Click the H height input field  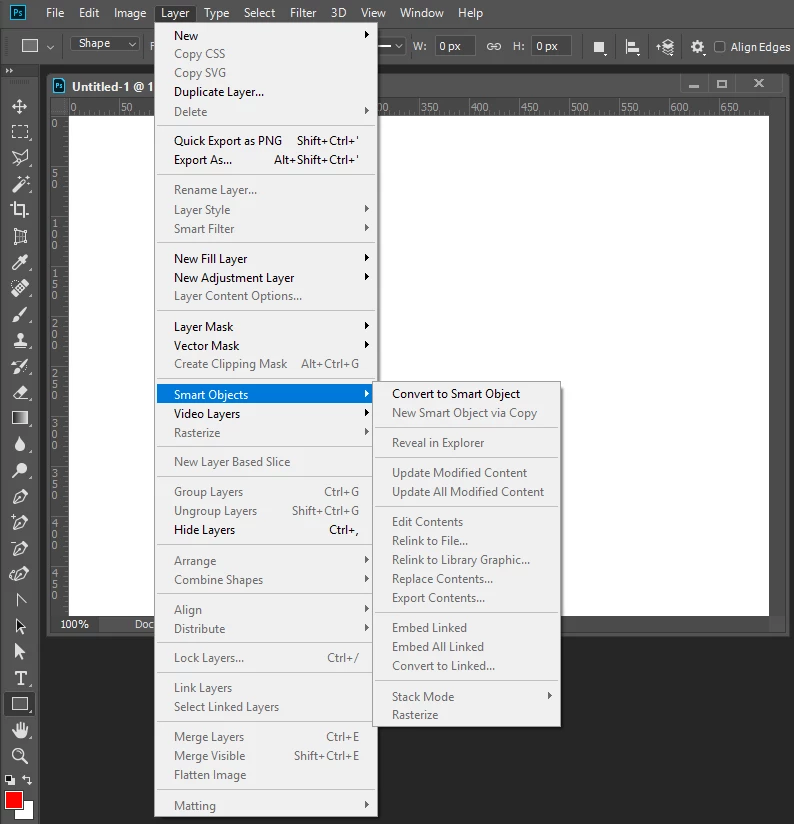[x=551, y=46]
